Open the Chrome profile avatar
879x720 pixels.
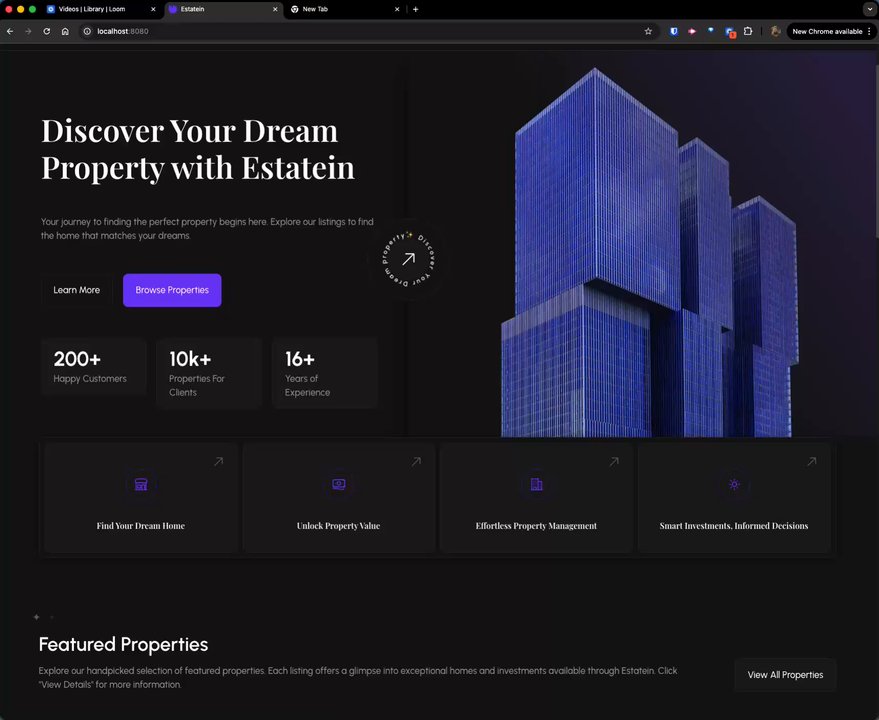point(775,31)
